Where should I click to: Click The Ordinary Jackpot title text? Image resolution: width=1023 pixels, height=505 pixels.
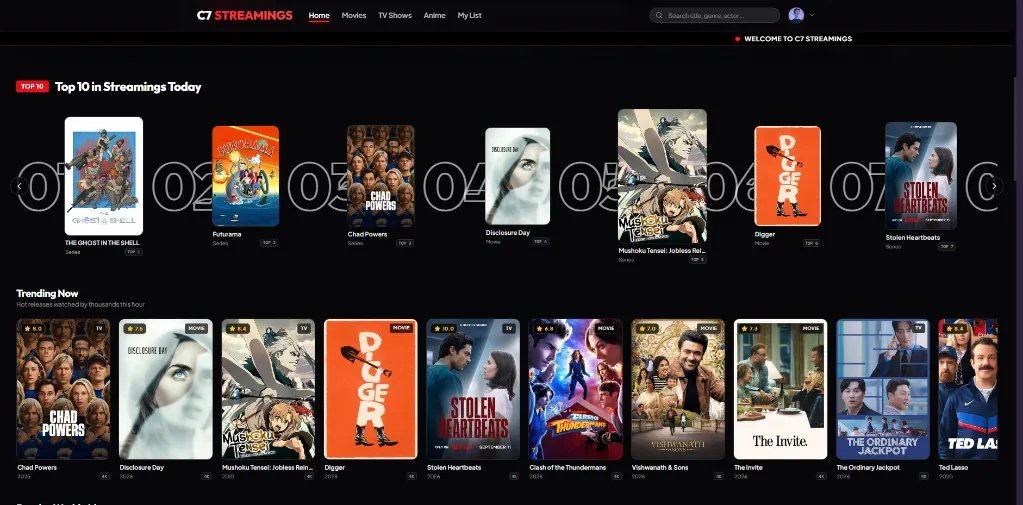pos(868,467)
